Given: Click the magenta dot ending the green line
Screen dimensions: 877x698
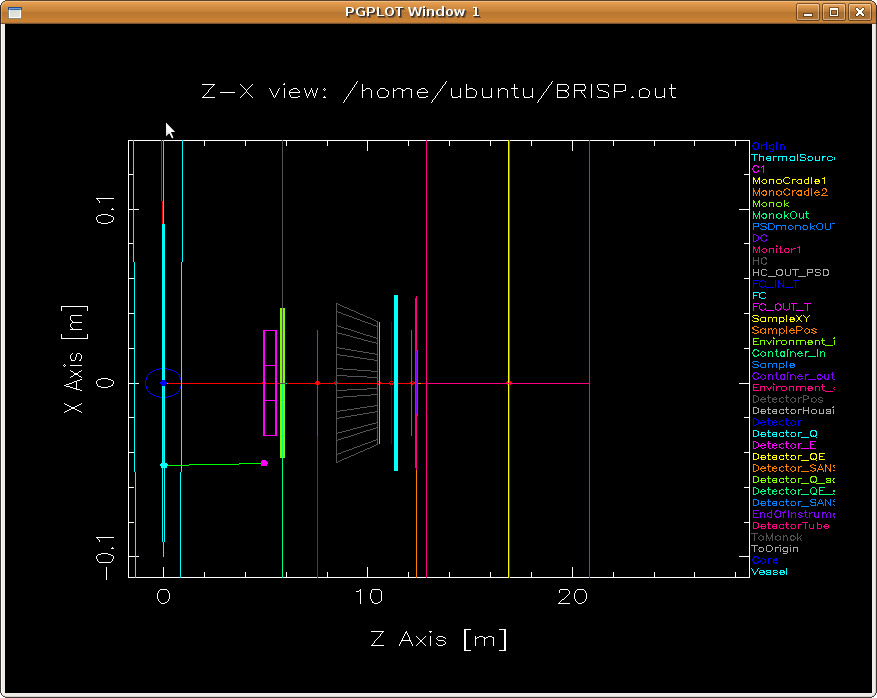Looking at the screenshot, I should [264, 463].
